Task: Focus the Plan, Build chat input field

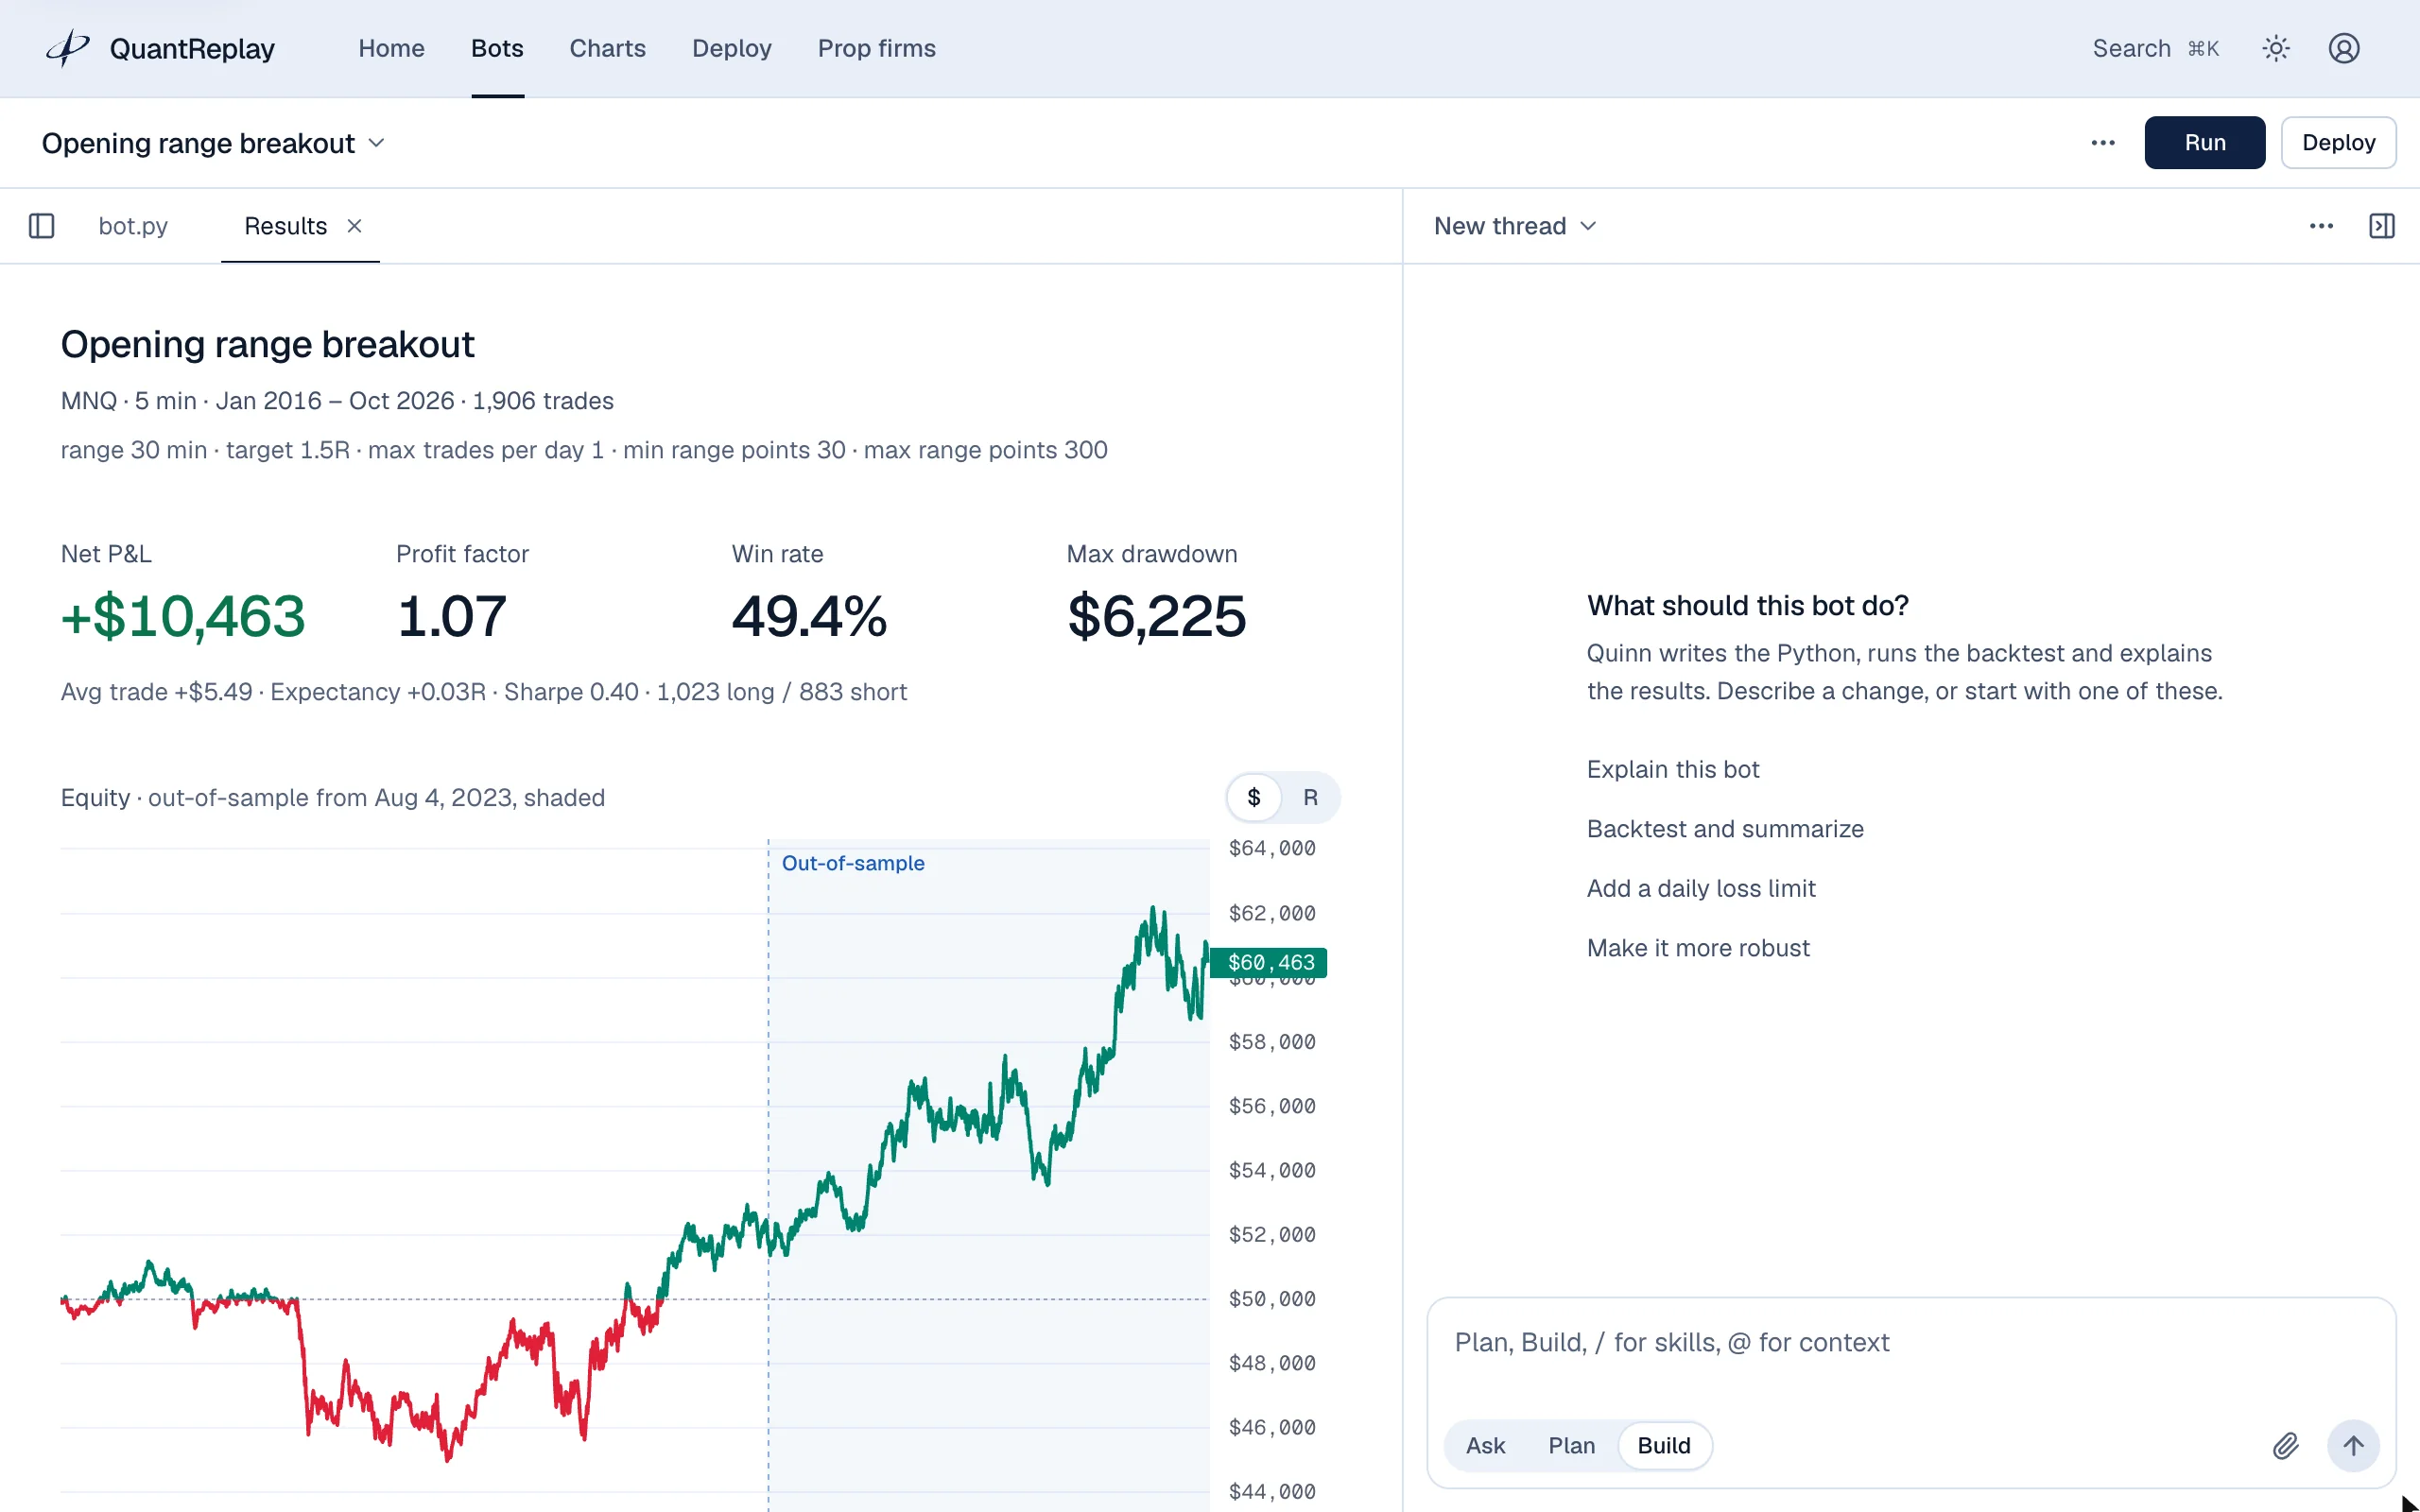Action: pyautogui.click(x=1910, y=1343)
